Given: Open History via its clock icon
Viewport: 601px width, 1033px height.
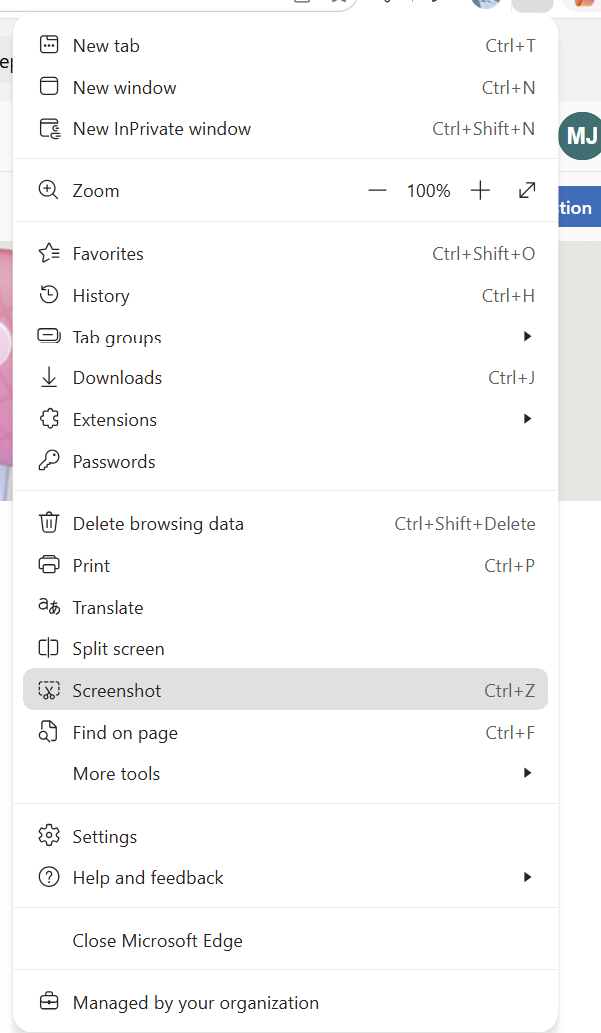Looking at the screenshot, I should coord(49,295).
